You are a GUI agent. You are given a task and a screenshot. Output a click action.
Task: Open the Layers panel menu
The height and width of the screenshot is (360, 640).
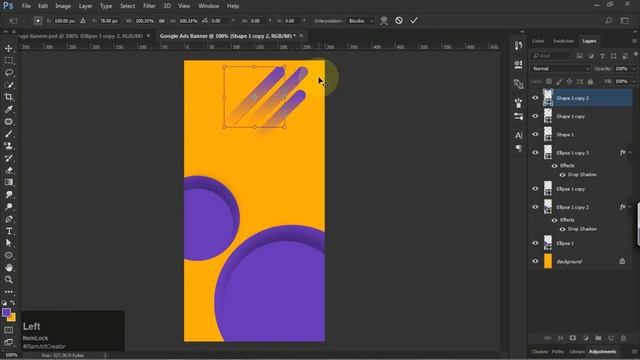click(x=634, y=41)
